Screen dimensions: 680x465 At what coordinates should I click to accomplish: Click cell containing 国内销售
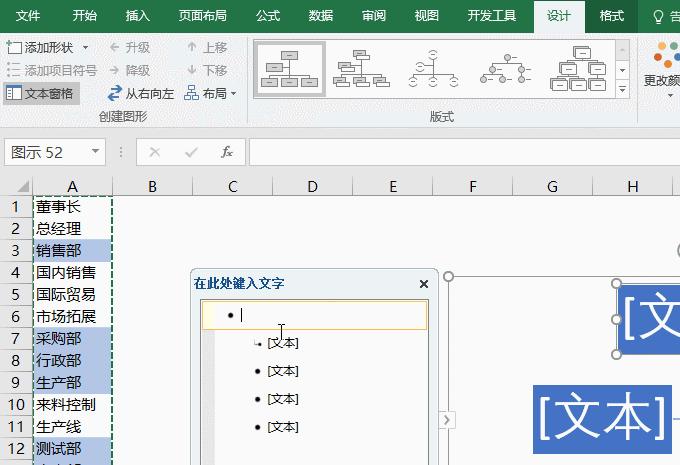click(72, 273)
